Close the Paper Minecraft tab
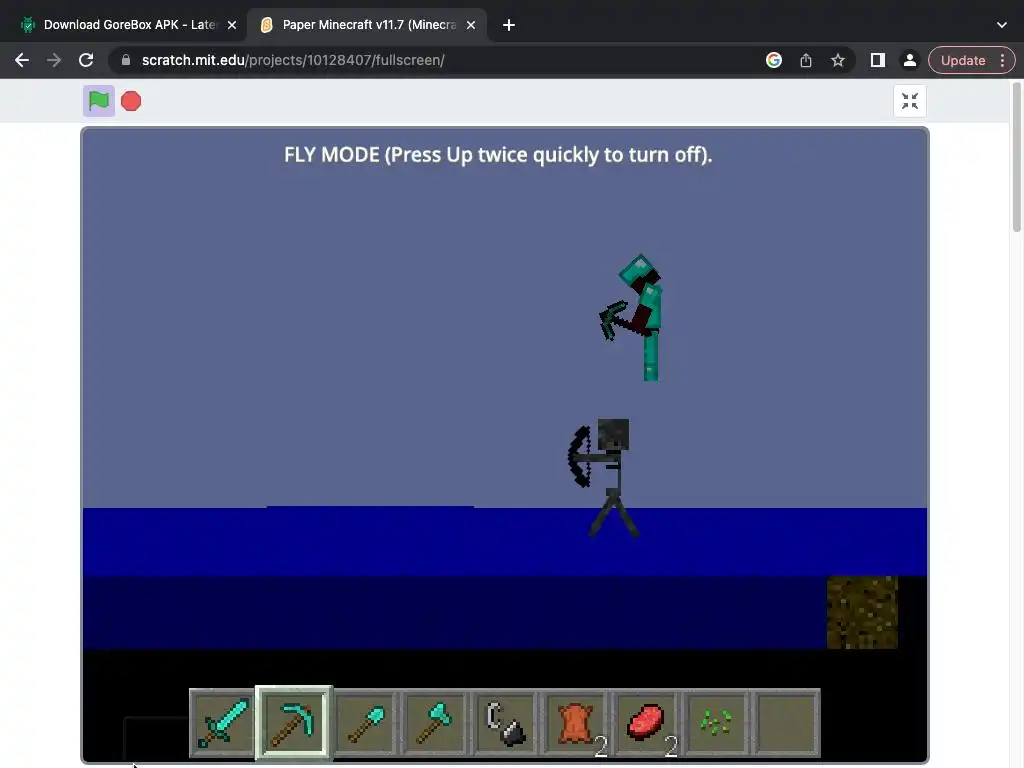 click(471, 25)
